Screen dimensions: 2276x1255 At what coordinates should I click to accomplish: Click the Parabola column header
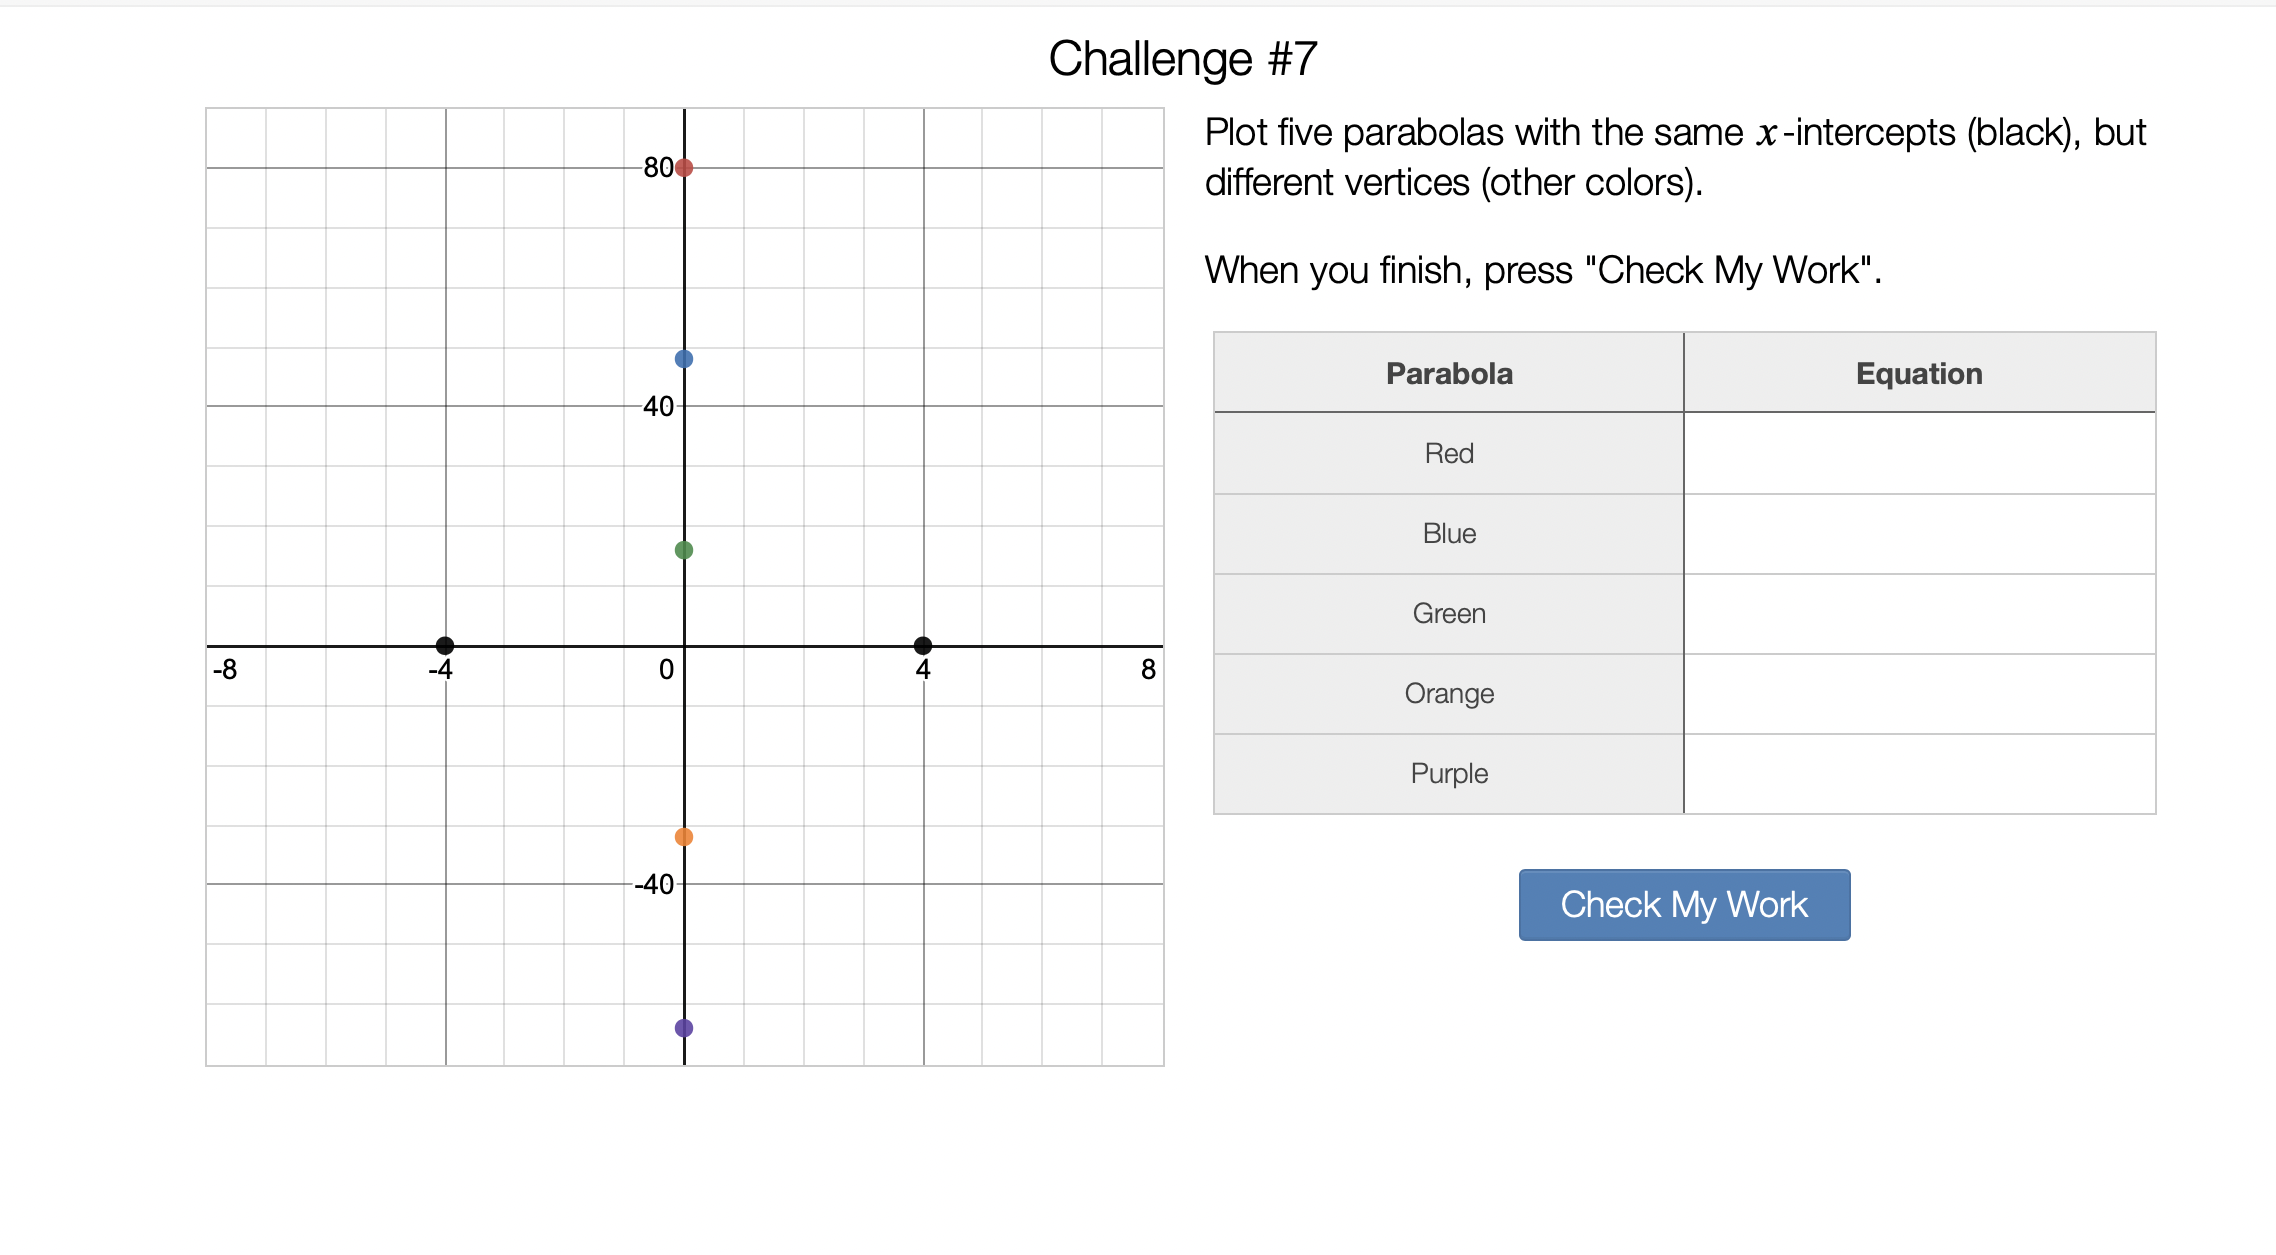(1449, 374)
